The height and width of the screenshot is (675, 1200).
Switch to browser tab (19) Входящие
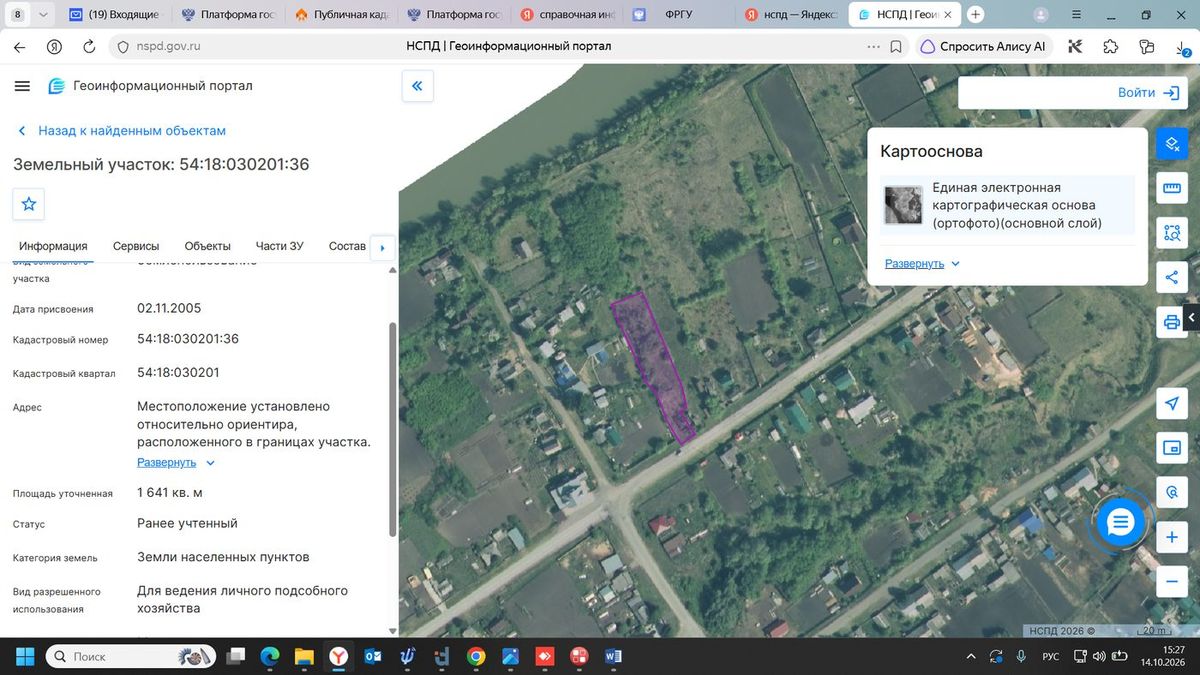[116, 14]
